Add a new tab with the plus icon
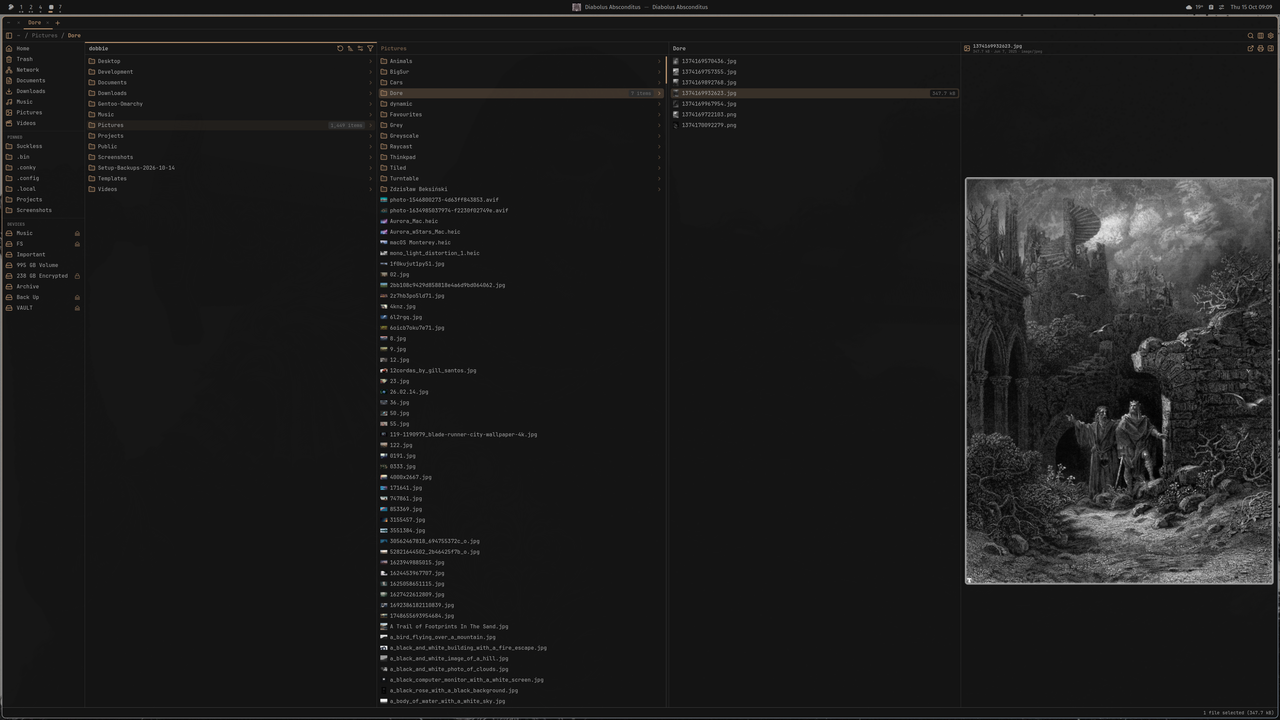1280x720 pixels. click(x=57, y=22)
